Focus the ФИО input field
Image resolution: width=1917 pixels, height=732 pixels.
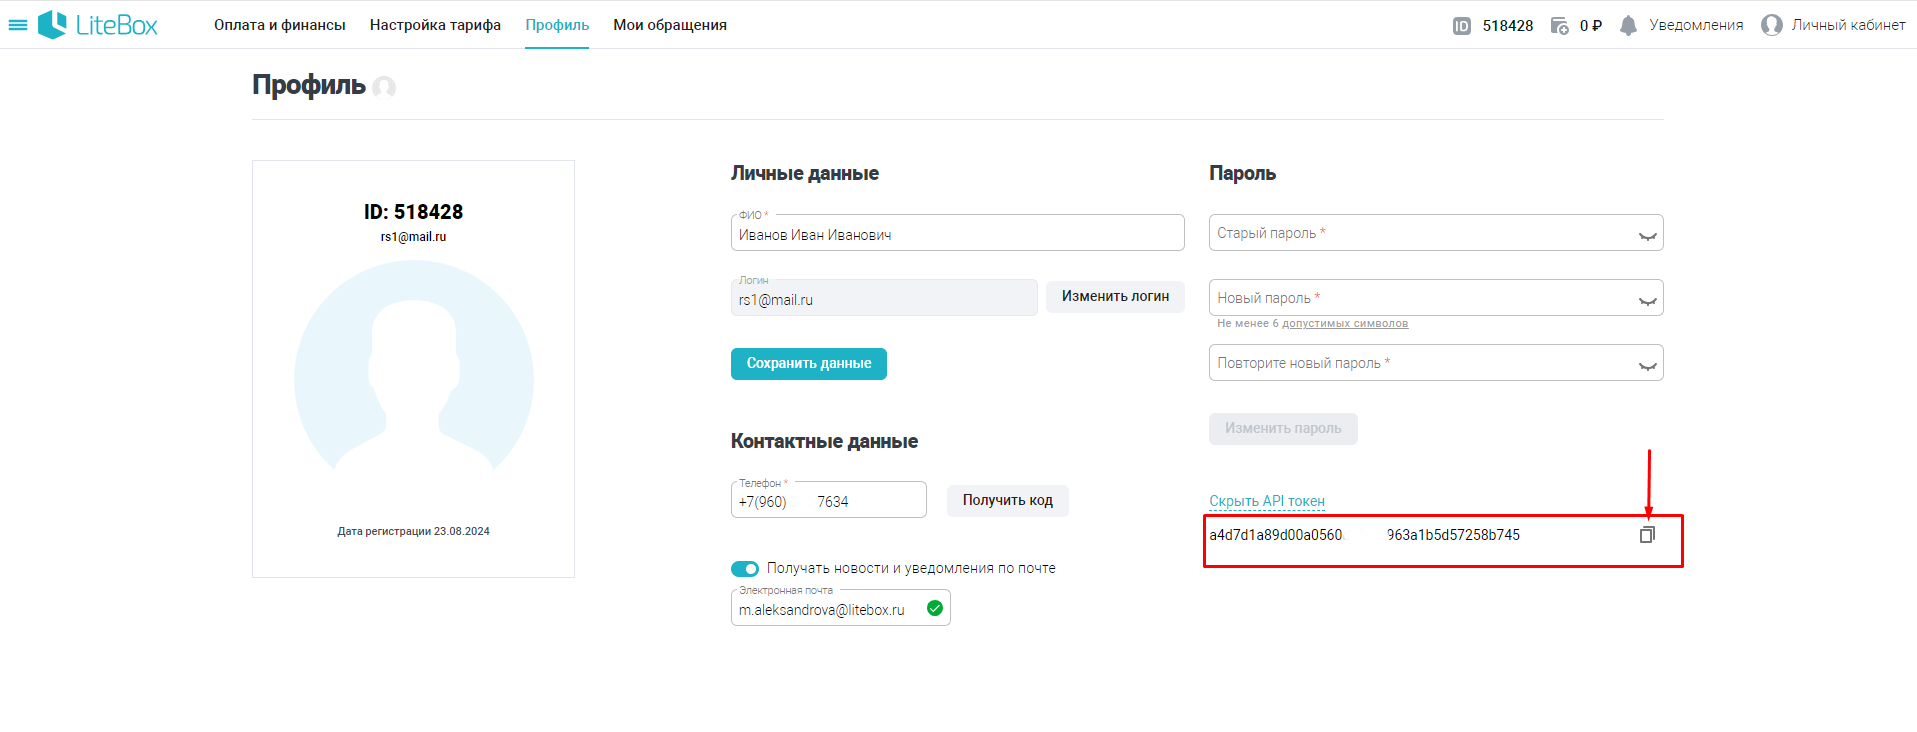coord(958,233)
